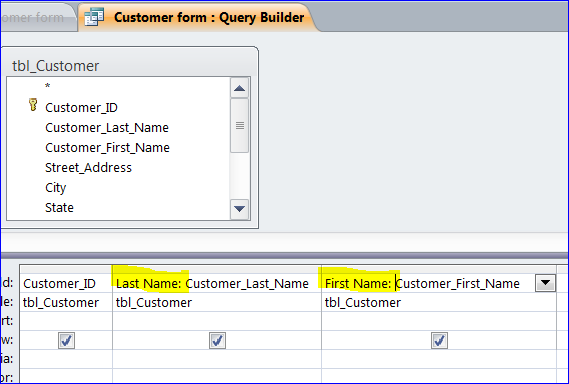Click the Query Builder tab icon
Viewport: 569px width, 384px height.
coord(94,17)
